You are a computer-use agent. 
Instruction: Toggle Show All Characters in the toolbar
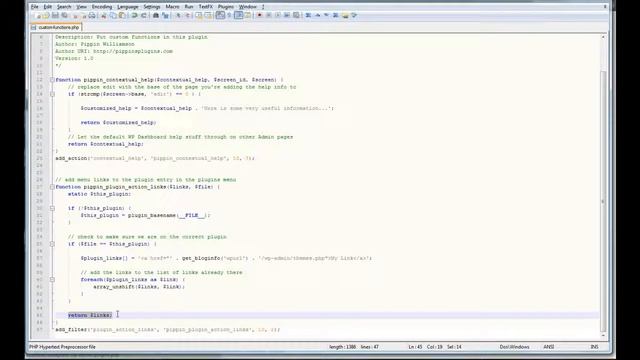click(x=229, y=16)
